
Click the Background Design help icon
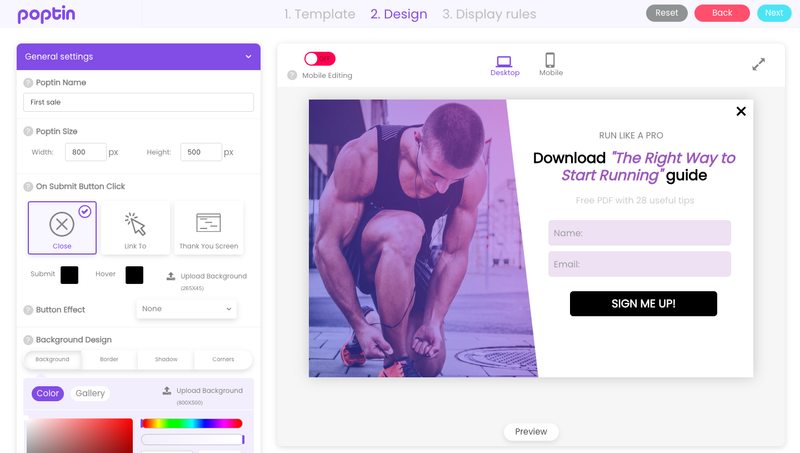click(28, 340)
